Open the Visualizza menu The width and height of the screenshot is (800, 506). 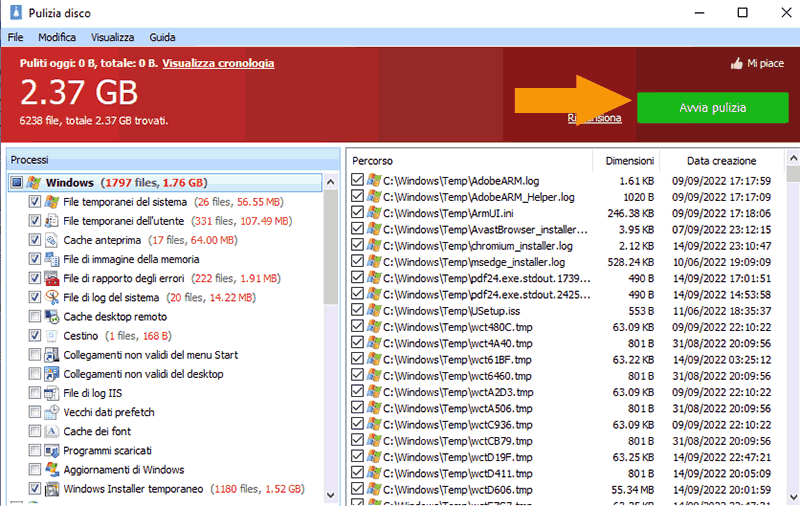coord(112,37)
